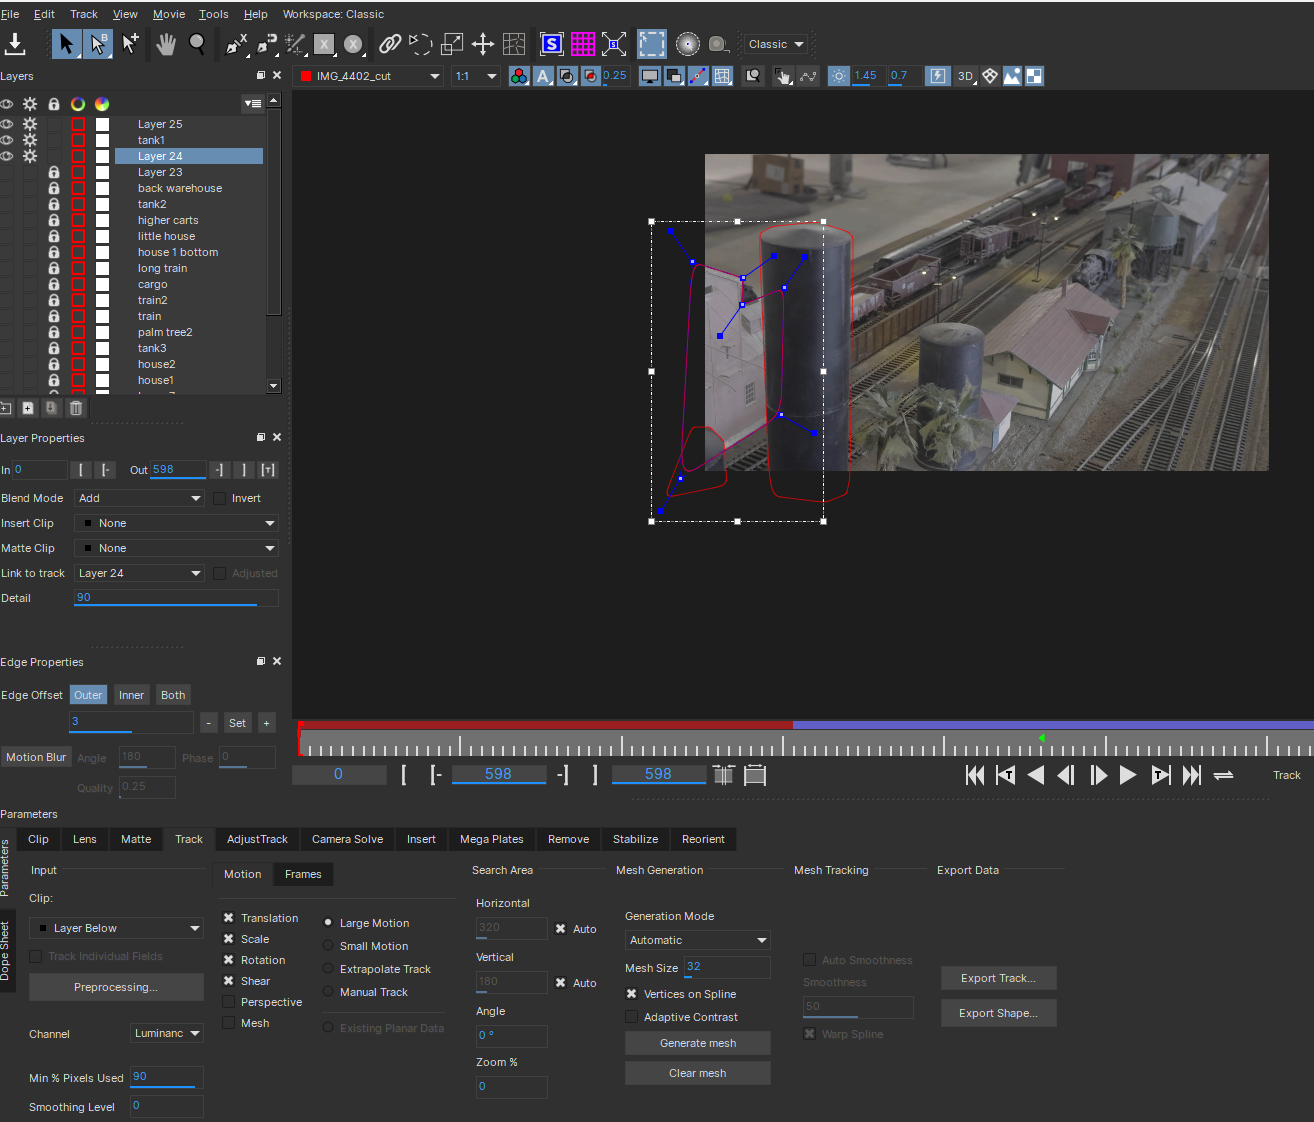This screenshot has height=1122, width=1314.
Task: Toggle visibility eye for Layer 25
Action: pos(7,124)
